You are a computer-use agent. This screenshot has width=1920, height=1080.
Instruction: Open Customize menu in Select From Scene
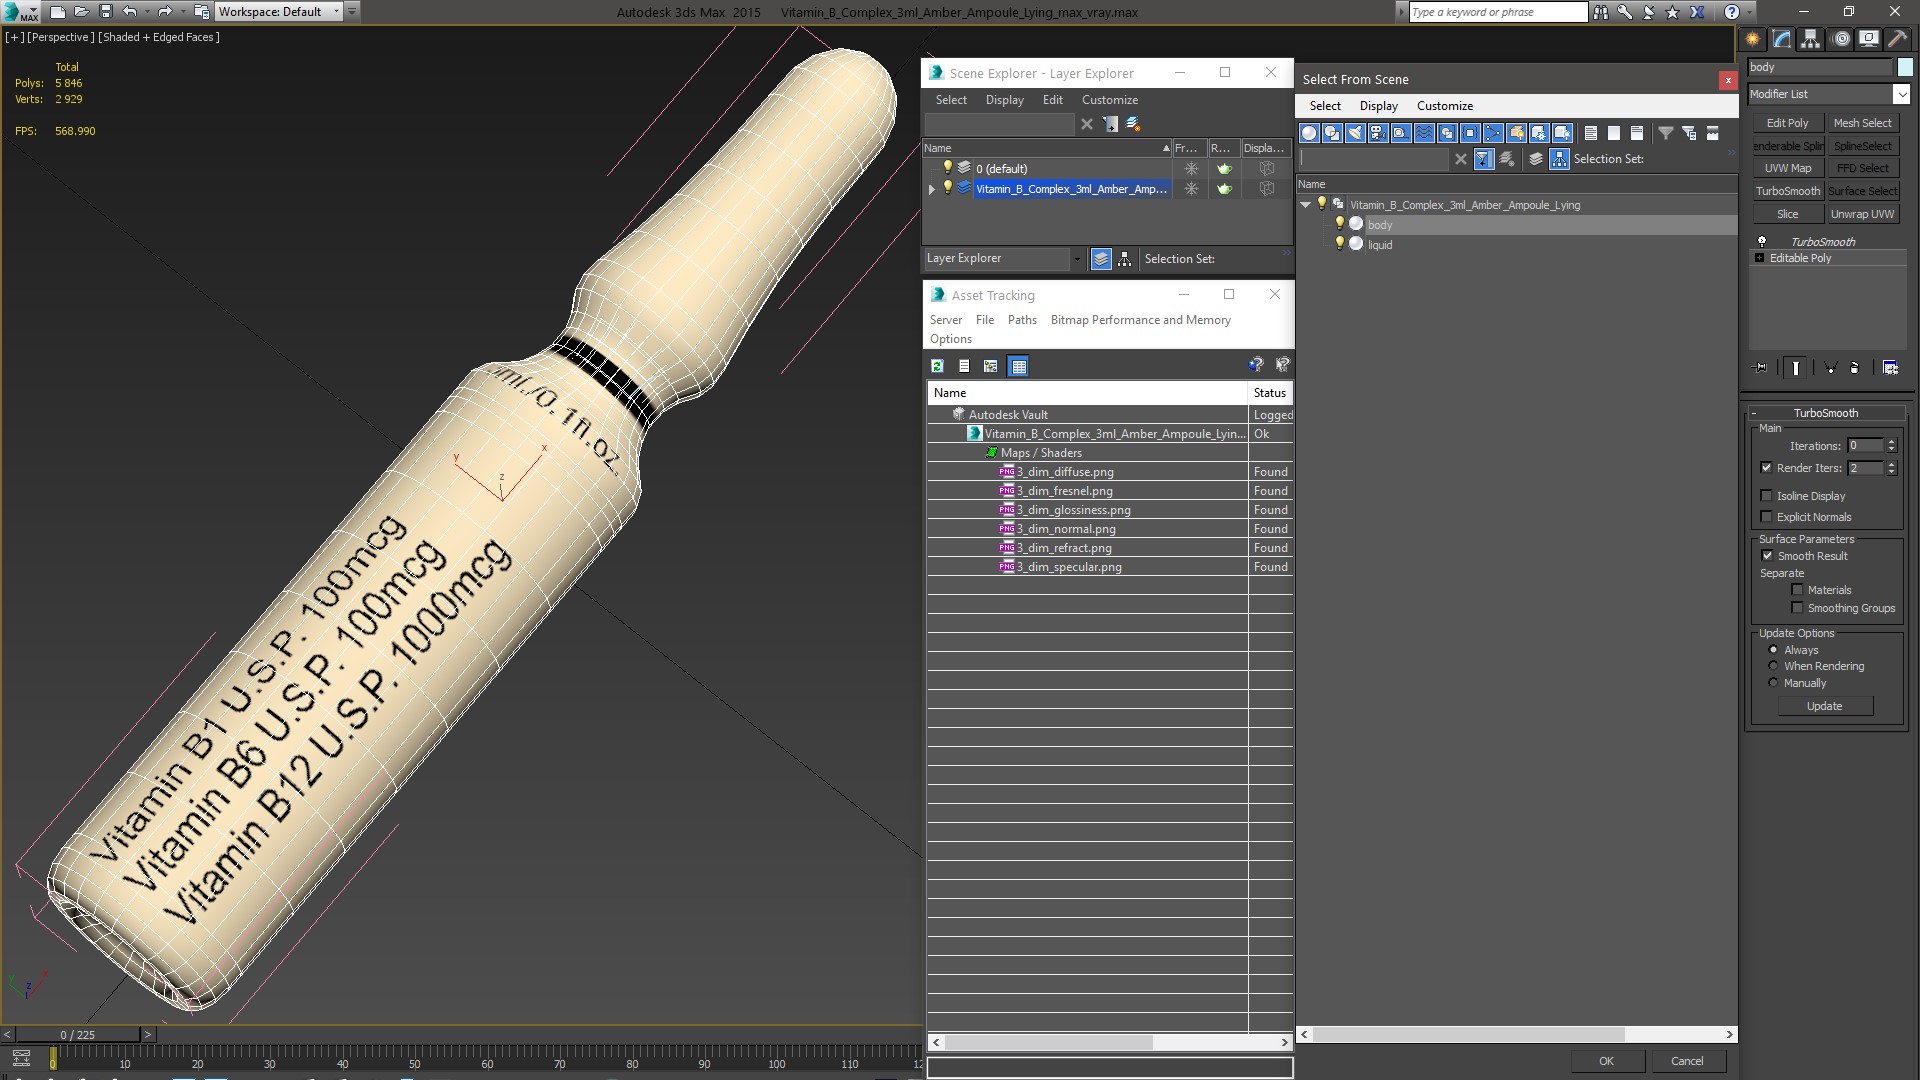(1444, 106)
